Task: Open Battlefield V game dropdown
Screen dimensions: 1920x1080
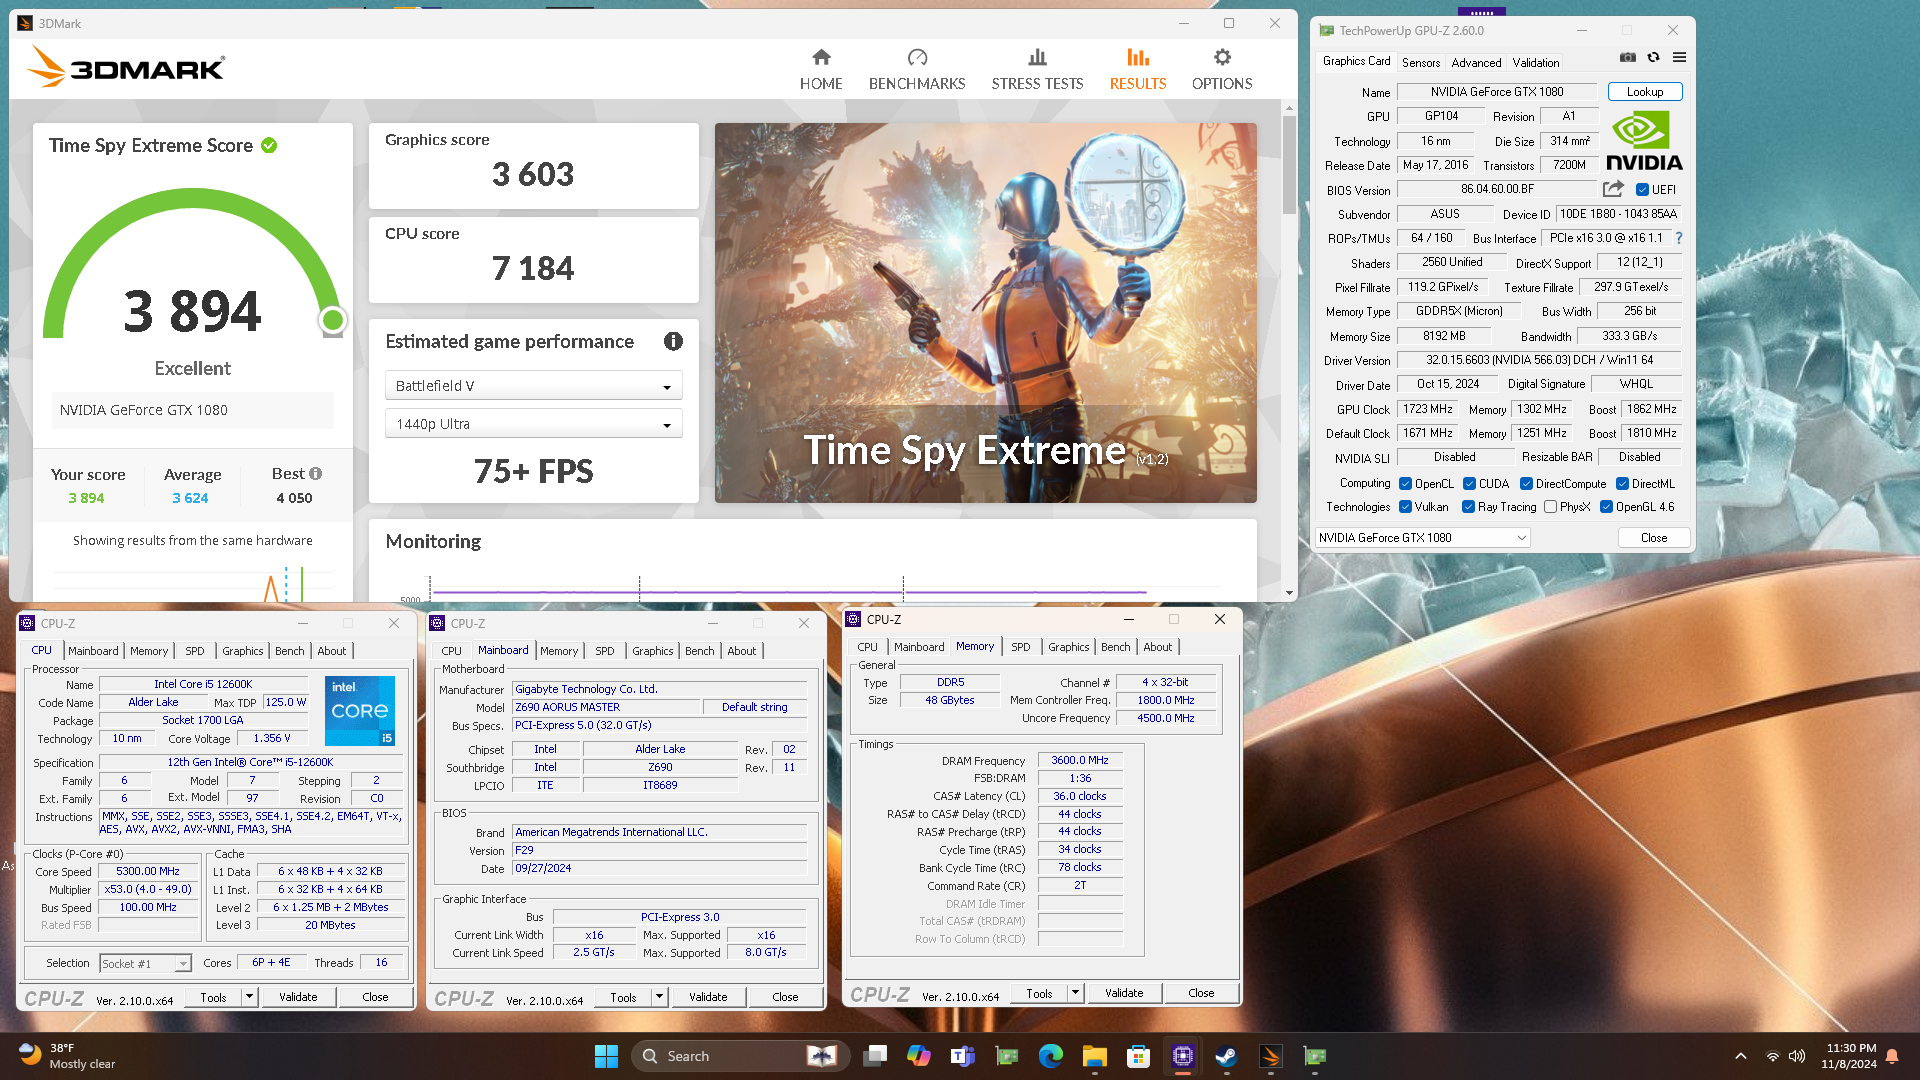Action: [x=533, y=385]
